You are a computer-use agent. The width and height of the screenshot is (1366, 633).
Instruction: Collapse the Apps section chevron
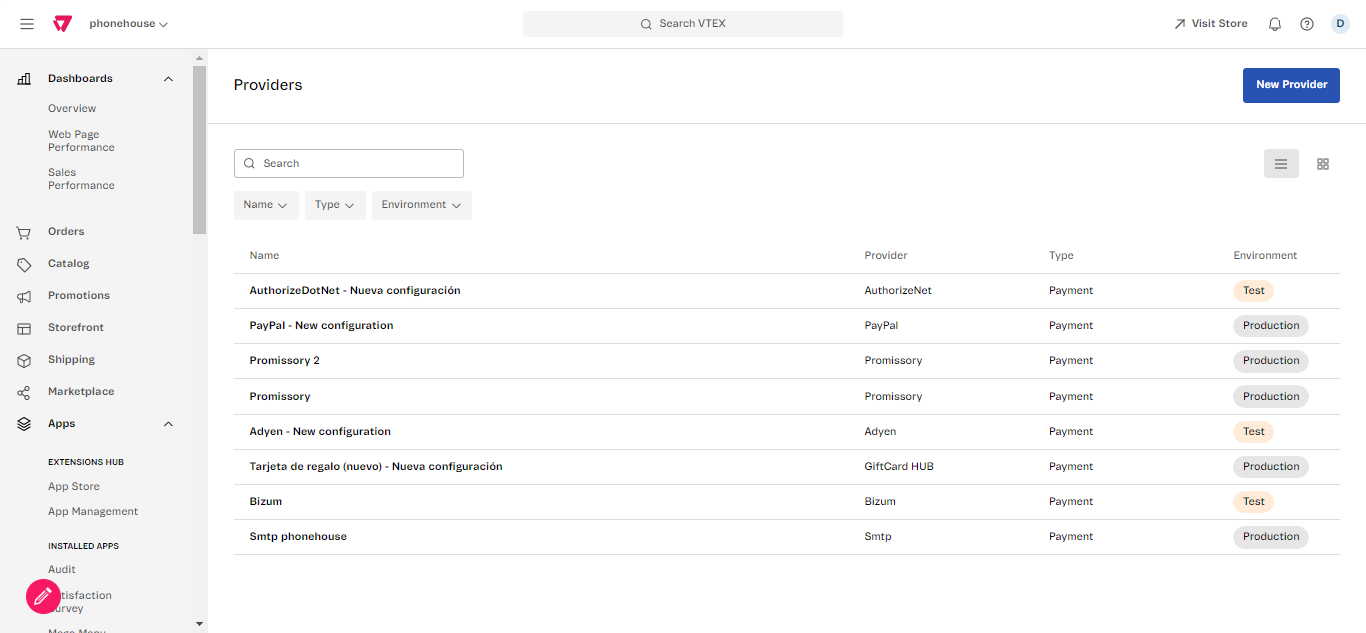tap(168, 424)
